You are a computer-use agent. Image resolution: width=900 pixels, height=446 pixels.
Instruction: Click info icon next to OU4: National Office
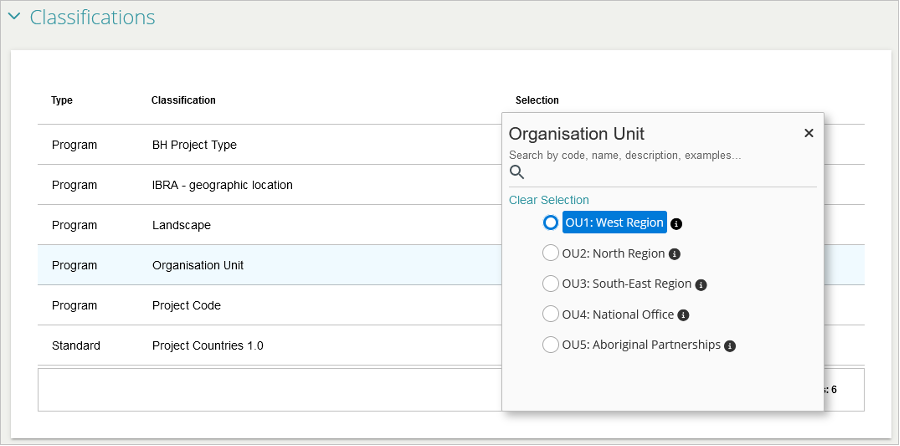[683, 315]
